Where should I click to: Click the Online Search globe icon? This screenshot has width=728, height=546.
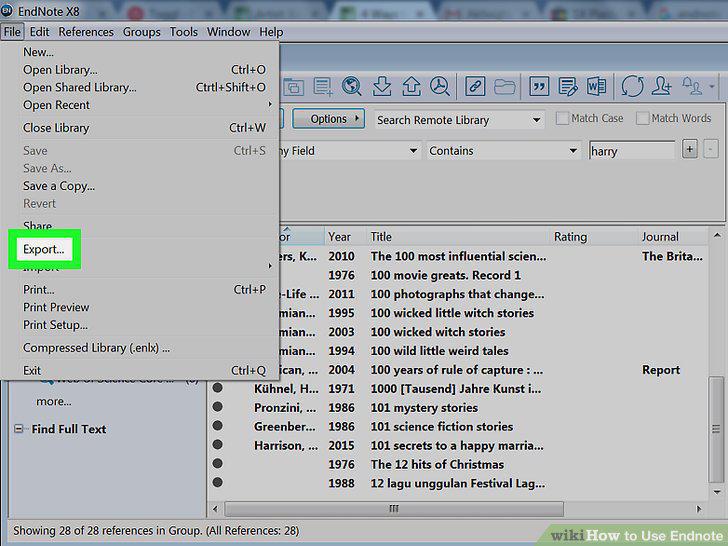[x=351, y=86]
